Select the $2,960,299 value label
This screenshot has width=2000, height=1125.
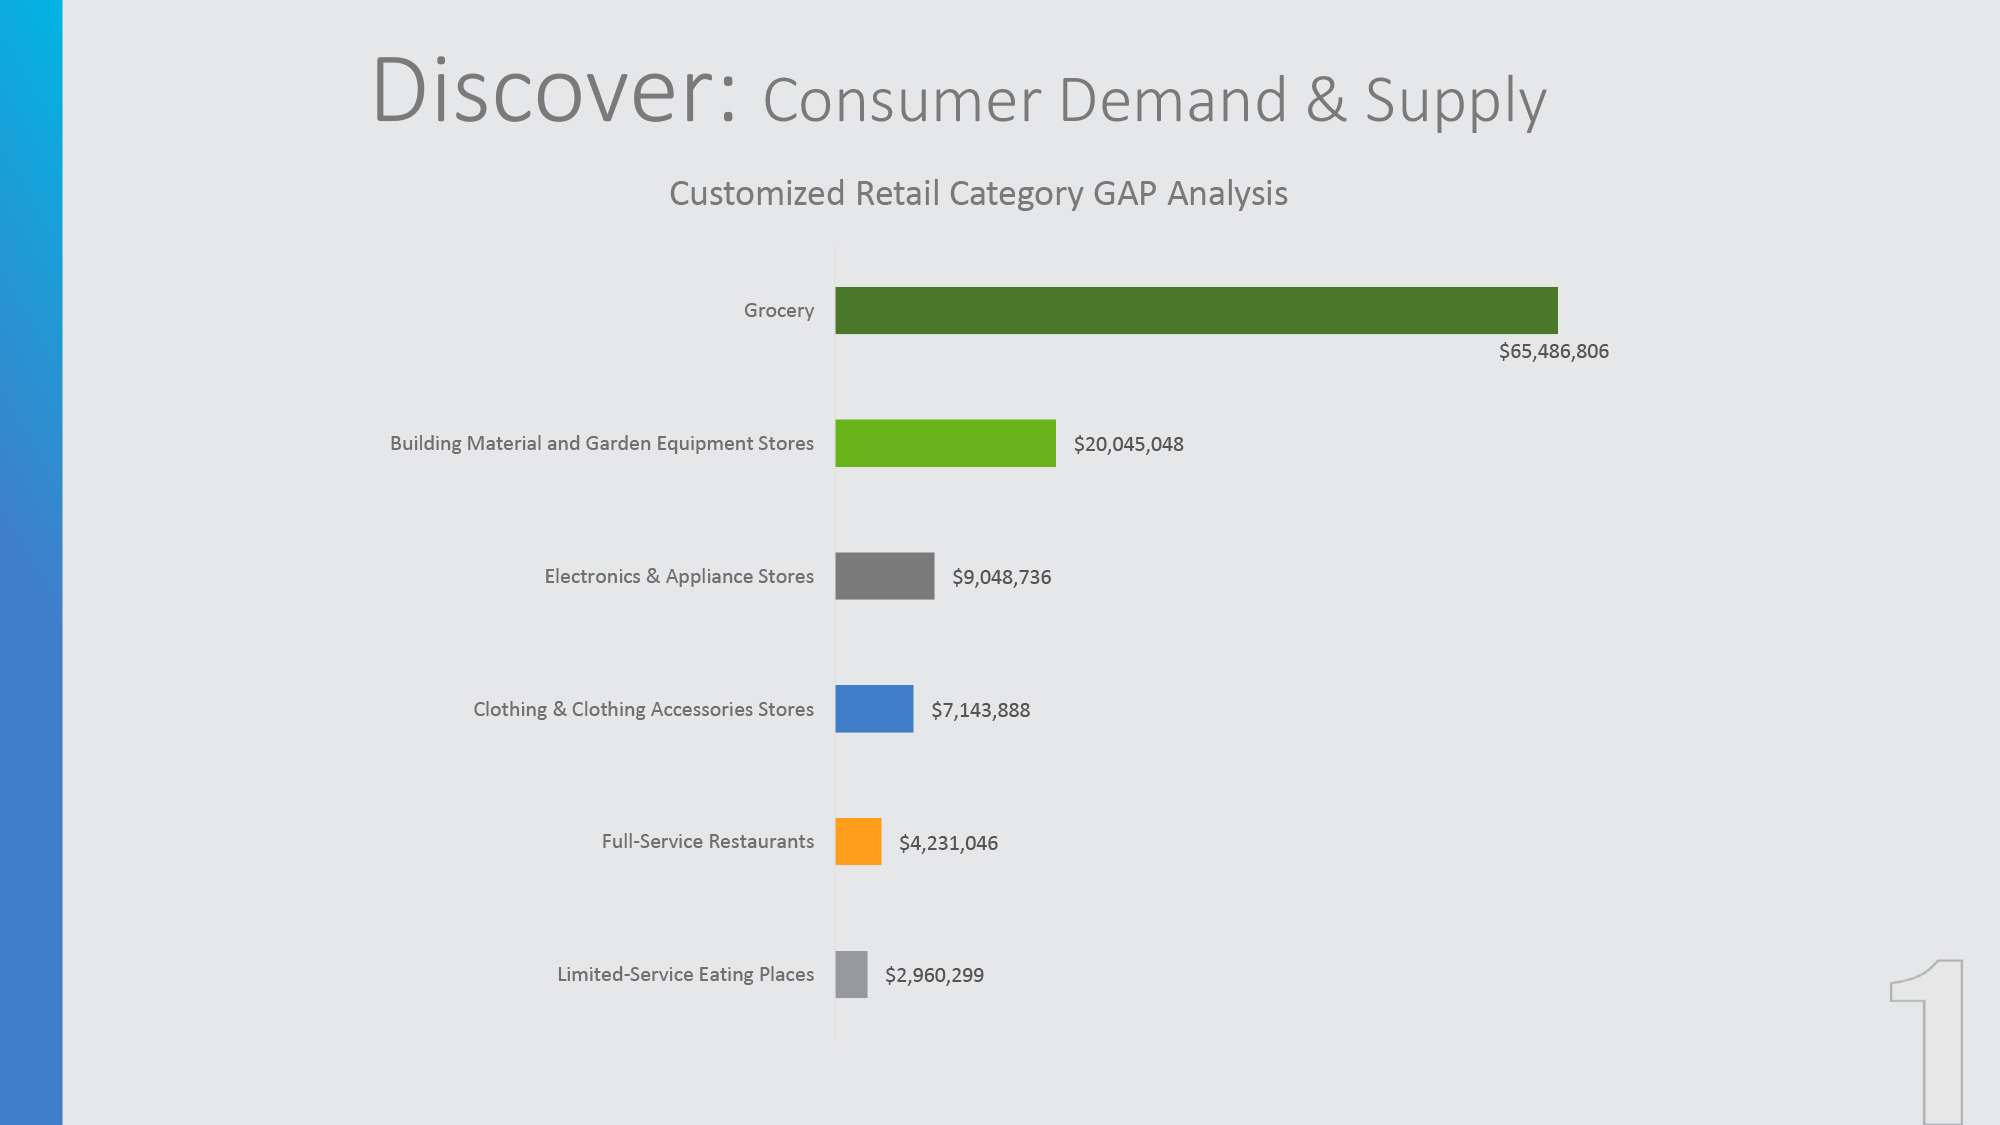[x=934, y=975]
